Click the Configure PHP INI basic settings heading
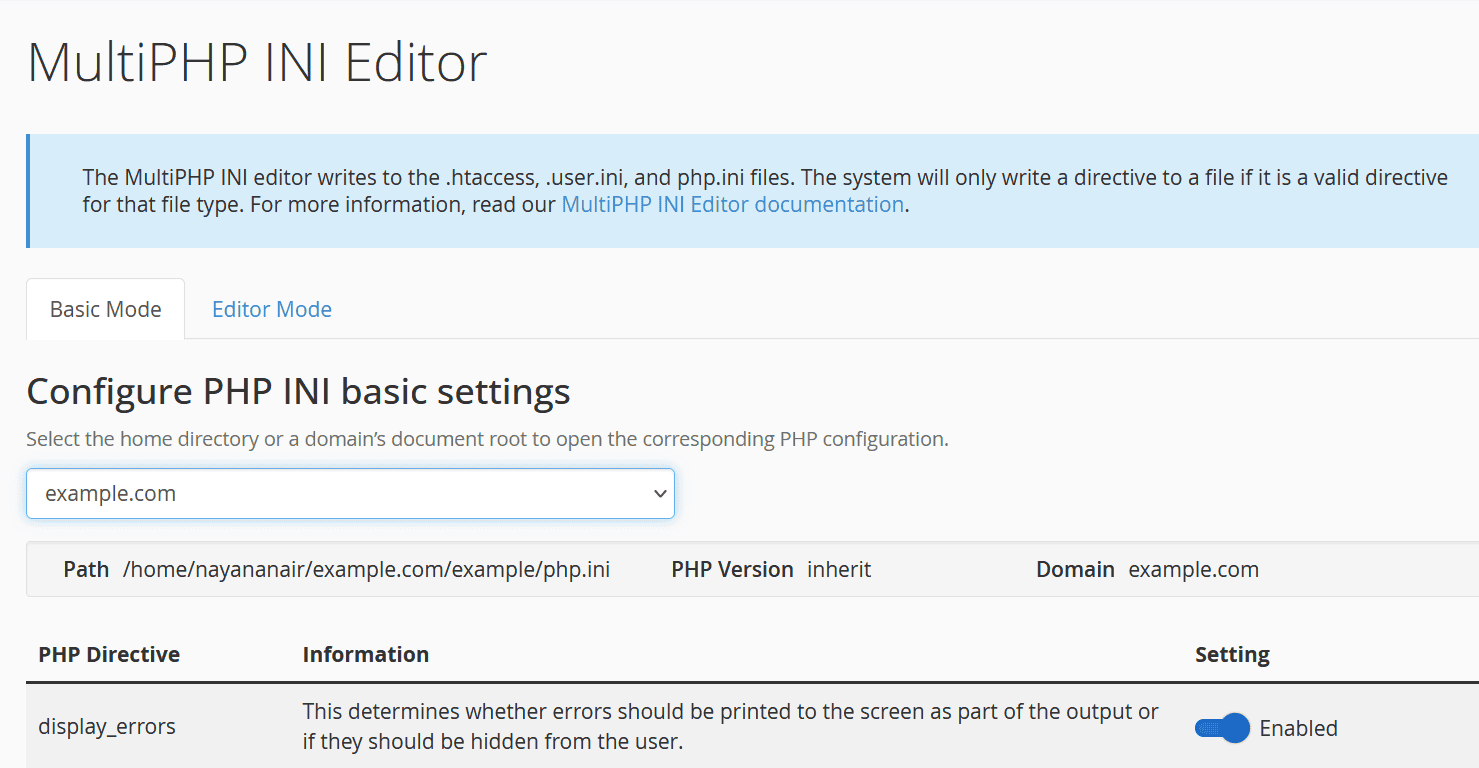The image size is (1479, 768). (x=298, y=391)
